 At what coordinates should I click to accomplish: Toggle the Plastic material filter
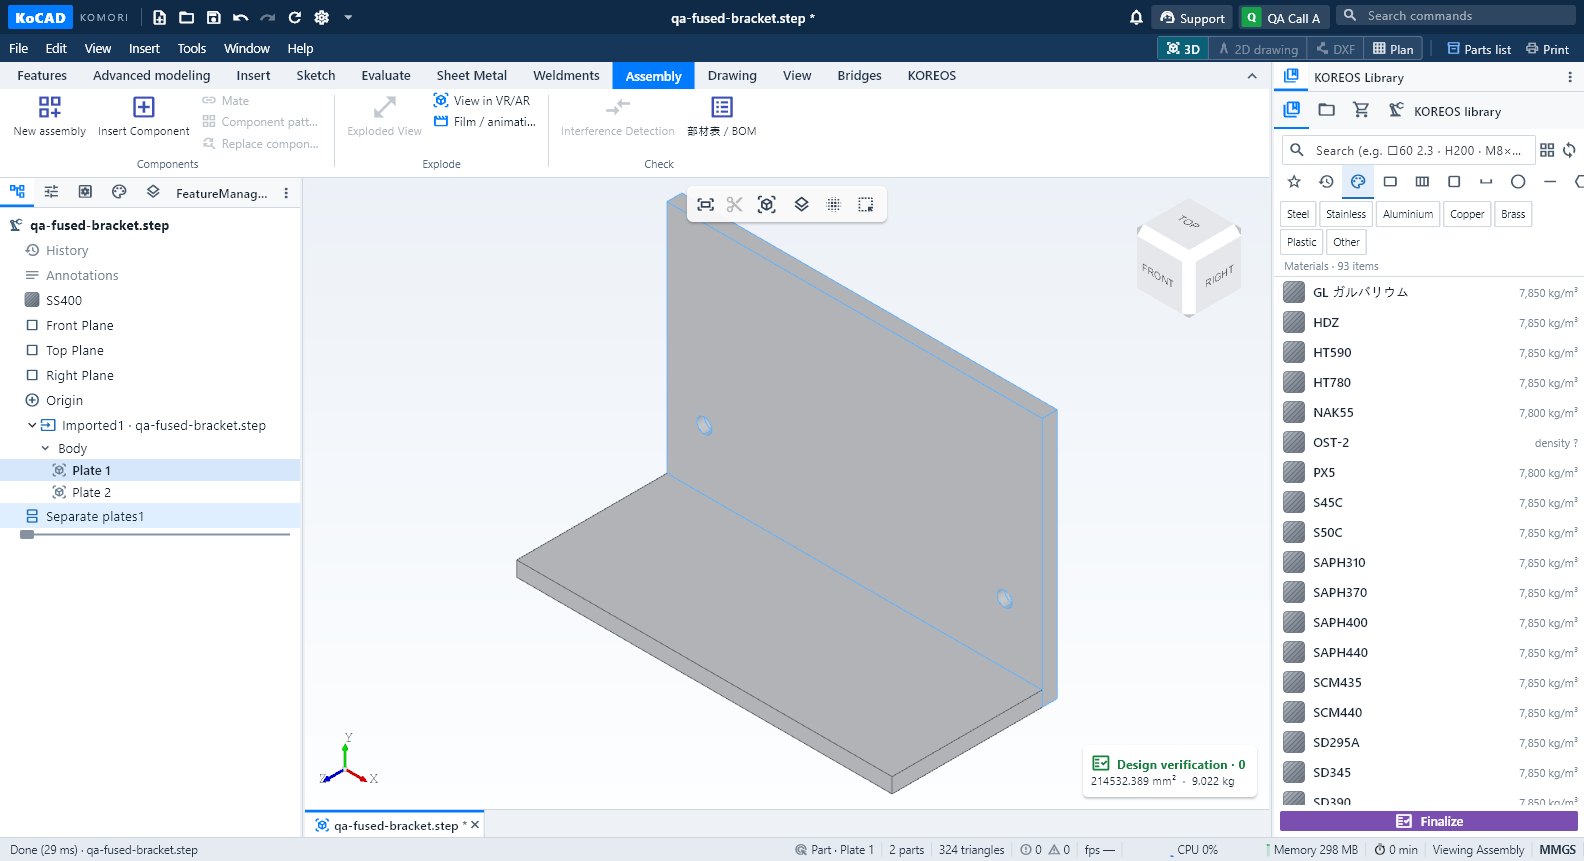(1302, 242)
